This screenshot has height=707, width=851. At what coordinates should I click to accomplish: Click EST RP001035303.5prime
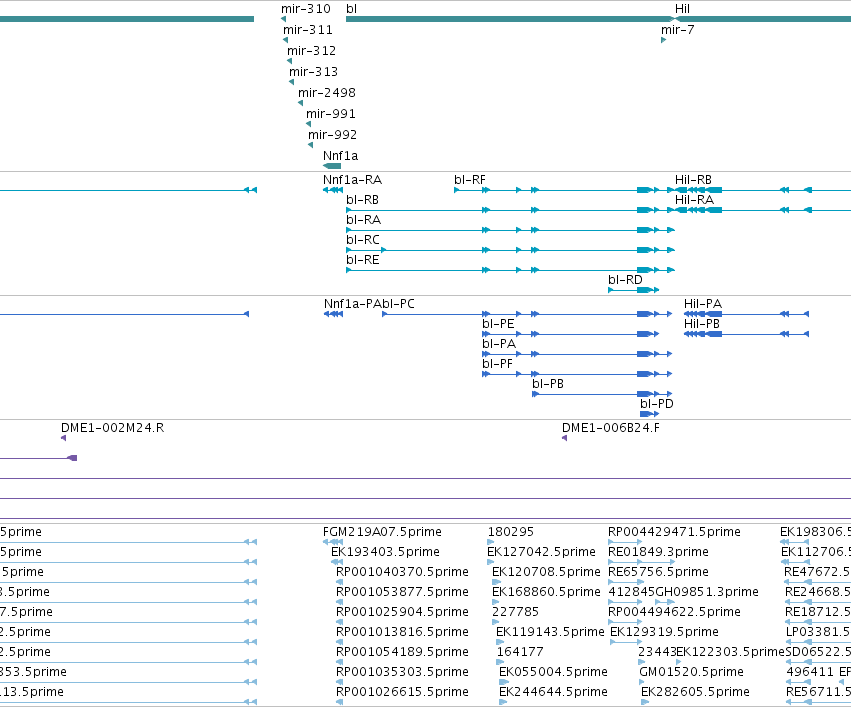tap(340, 682)
